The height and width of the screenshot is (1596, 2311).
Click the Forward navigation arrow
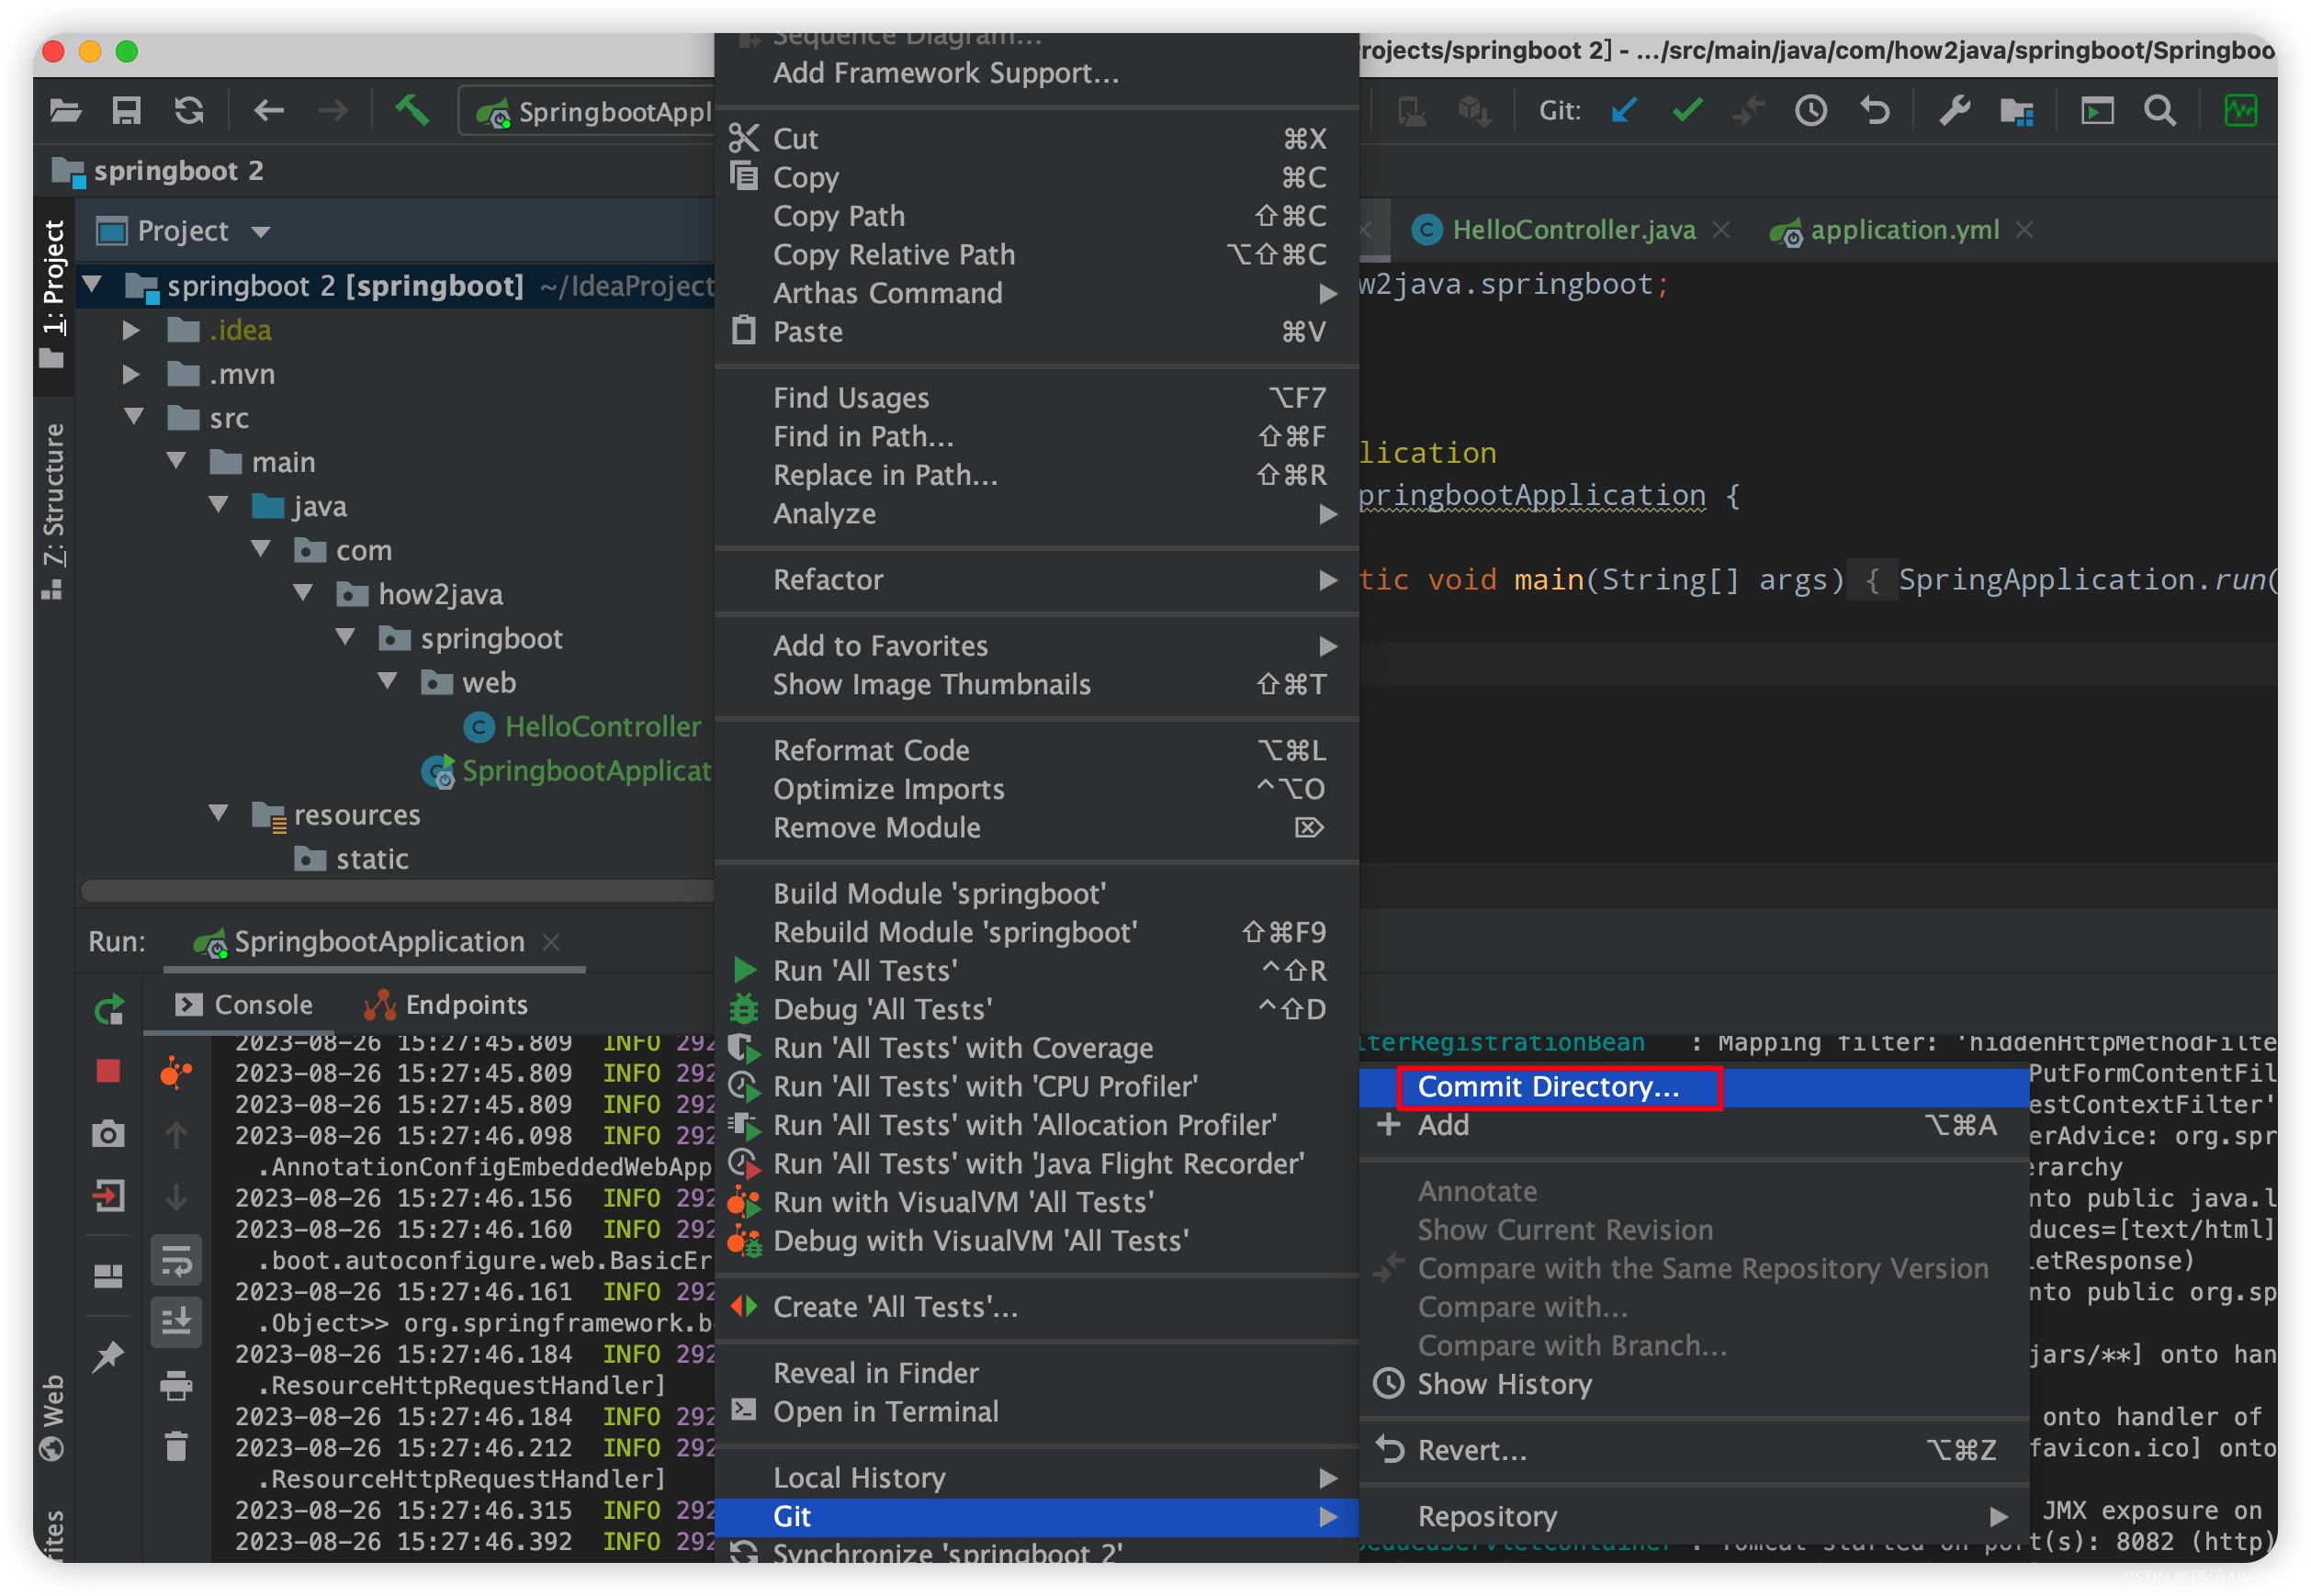333,110
